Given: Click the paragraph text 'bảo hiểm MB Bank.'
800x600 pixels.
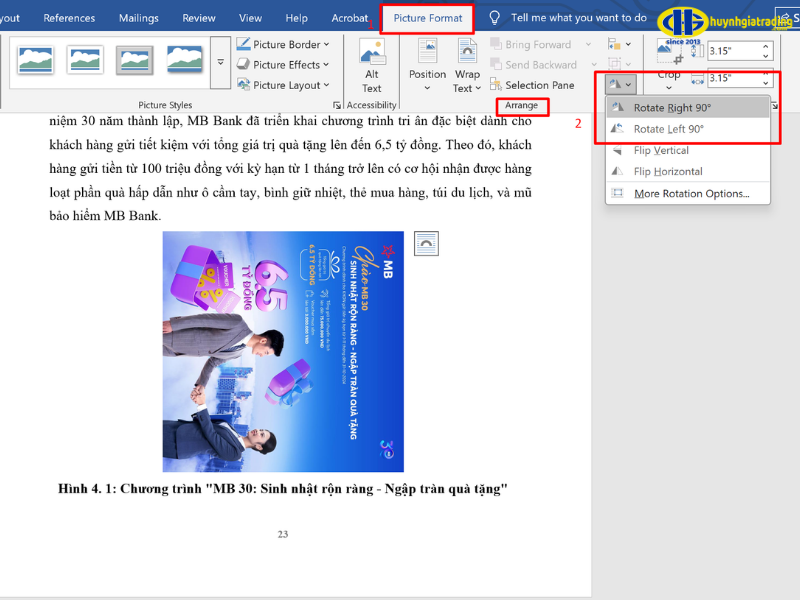Looking at the screenshot, I should pos(105,216).
